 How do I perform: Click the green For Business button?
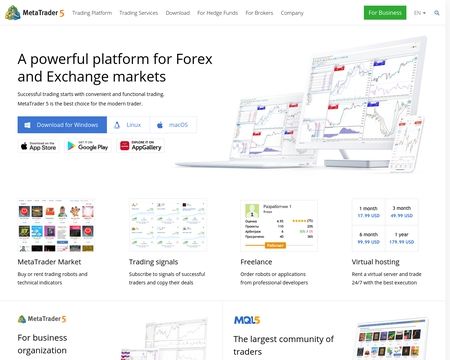tap(385, 13)
